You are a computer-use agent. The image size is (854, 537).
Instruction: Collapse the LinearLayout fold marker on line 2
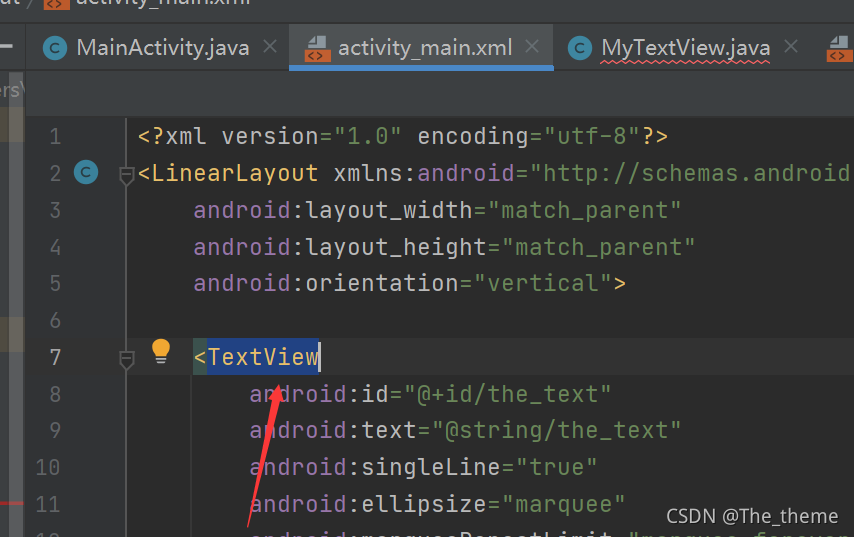(x=126, y=175)
